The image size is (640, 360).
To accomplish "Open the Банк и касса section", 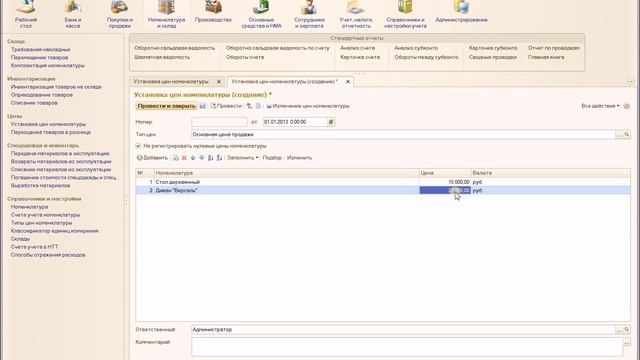I will pos(73,15).
